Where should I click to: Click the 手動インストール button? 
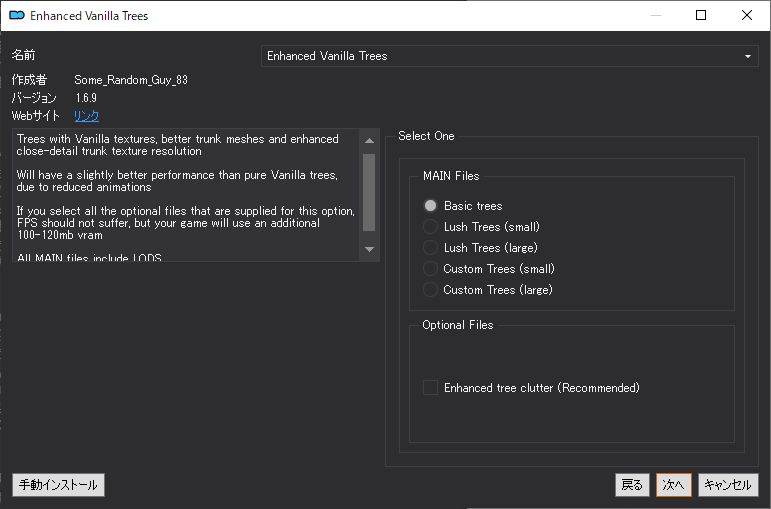59,485
